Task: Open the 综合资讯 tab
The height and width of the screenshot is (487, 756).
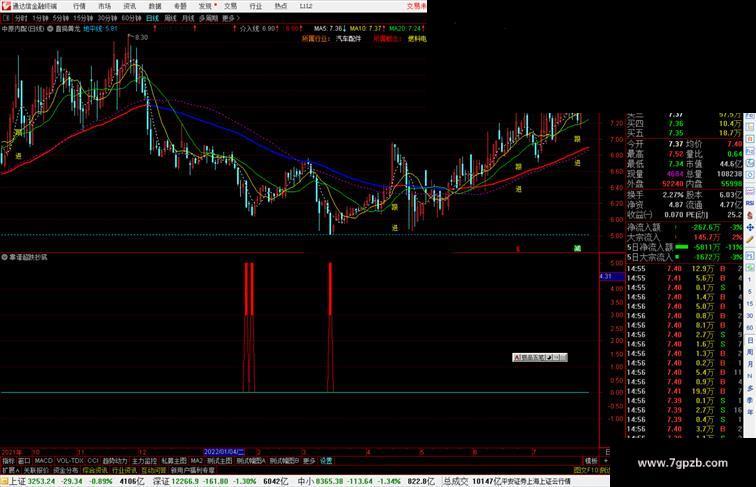Action: [95, 470]
